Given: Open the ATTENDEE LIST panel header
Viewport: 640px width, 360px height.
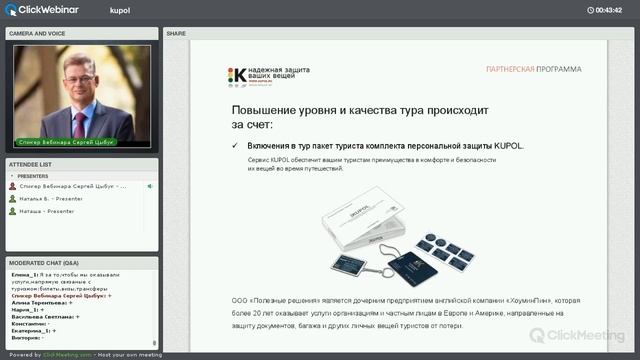Looking at the screenshot, I should tap(82, 164).
